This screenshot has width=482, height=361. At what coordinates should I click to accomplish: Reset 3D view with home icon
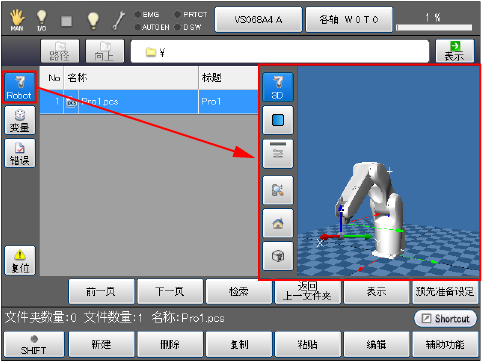tap(278, 223)
